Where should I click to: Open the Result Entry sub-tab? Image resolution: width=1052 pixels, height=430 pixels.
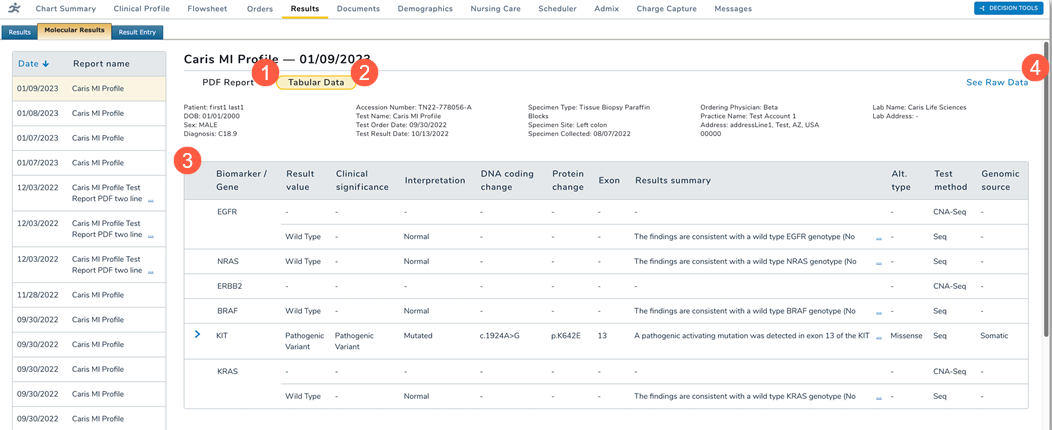coord(137,32)
